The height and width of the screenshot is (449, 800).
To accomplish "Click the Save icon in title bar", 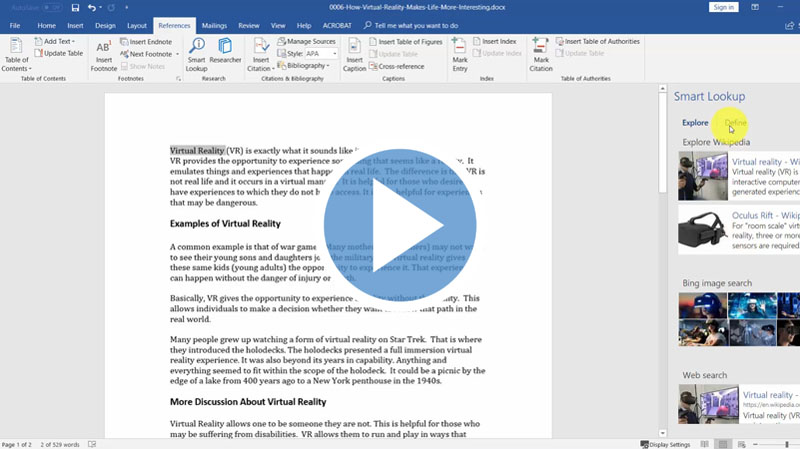I will (x=74, y=8).
